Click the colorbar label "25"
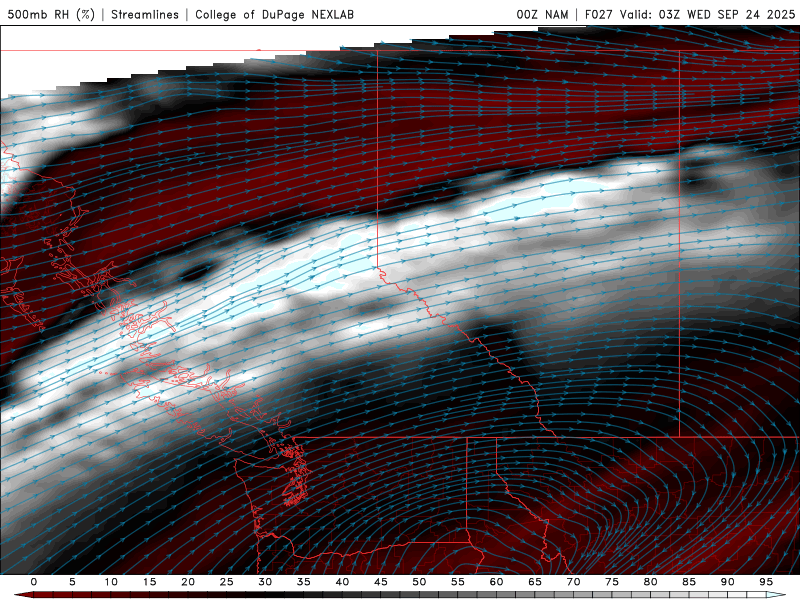This screenshot has width=800, height=600. pyautogui.click(x=227, y=582)
